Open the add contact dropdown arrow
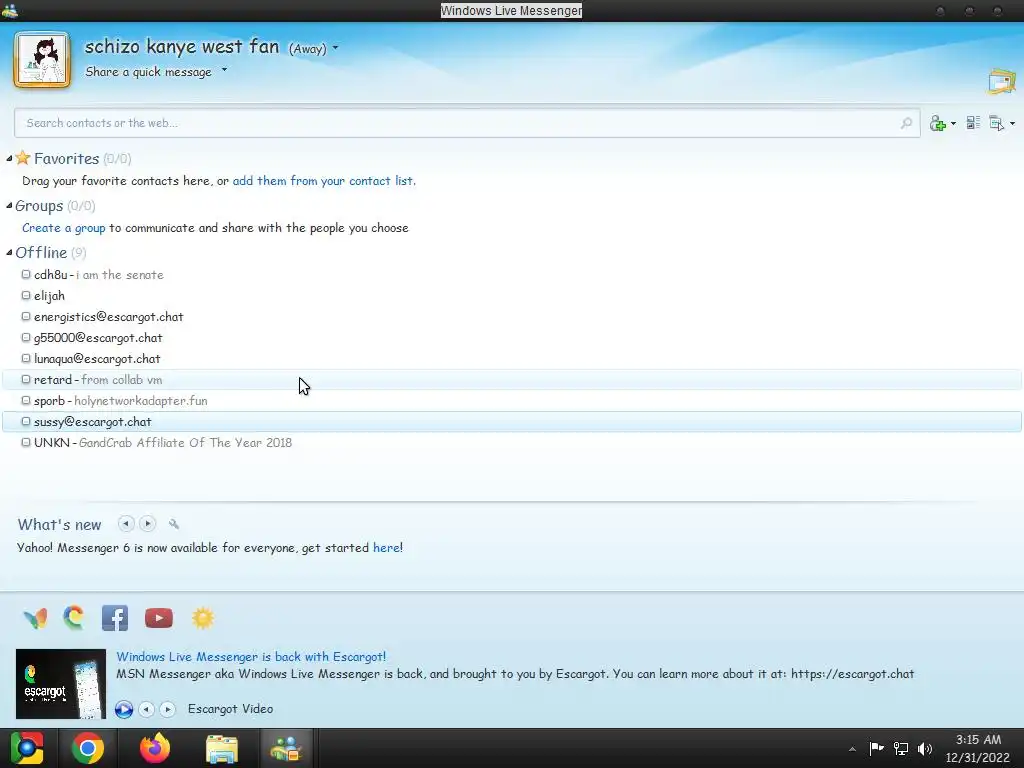The width and height of the screenshot is (1024, 768). pos(953,123)
